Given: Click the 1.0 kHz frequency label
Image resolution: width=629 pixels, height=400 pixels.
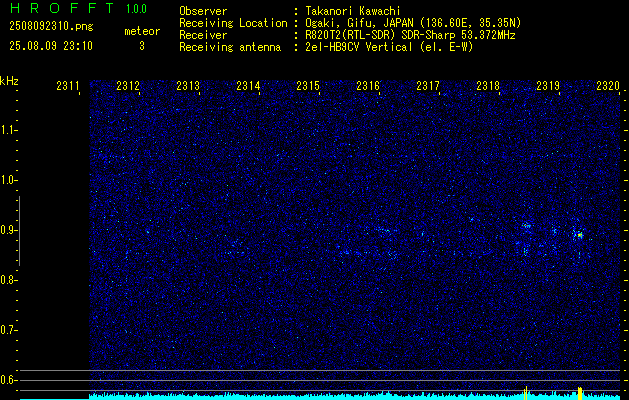Looking at the screenshot, I should pyautogui.click(x=8, y=180).
